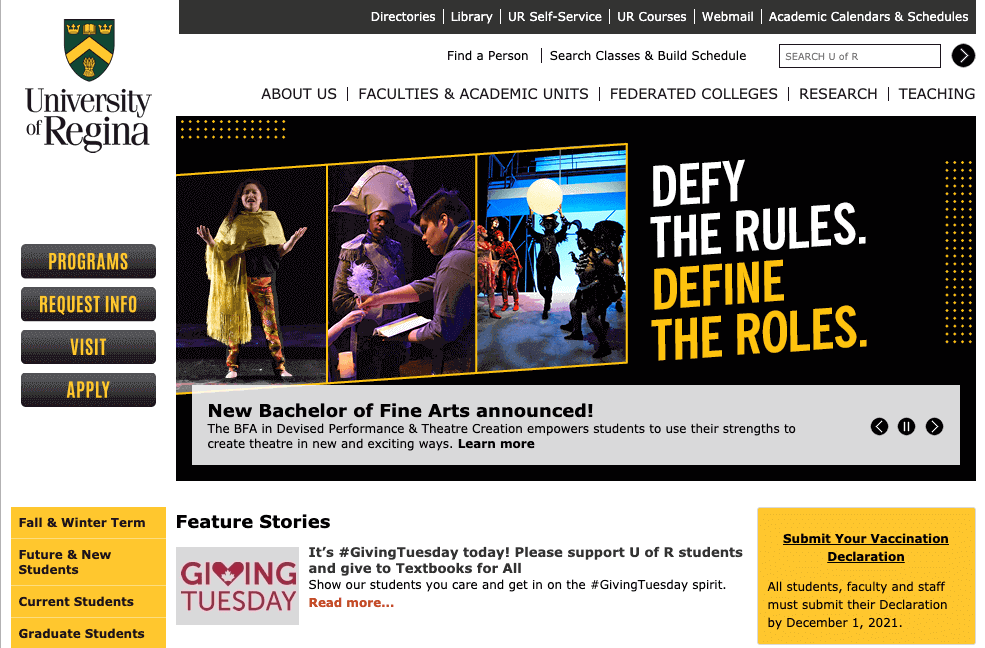Click Learn more in the banner caption
Image resolution: width=985 pixels, height=648 pixels.
(x=496, y=444)
